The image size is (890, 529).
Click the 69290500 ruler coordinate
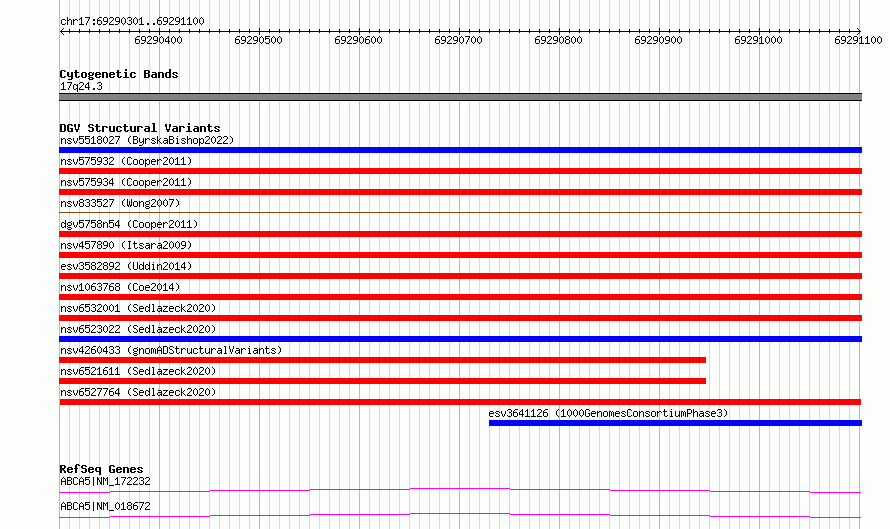click(258, 40)
